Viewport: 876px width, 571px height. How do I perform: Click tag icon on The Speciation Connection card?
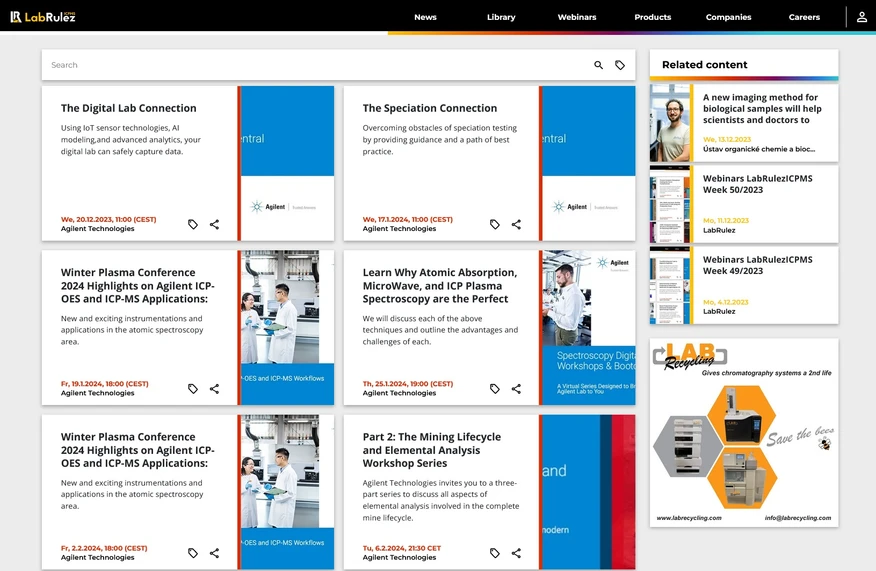pos(494,224)
